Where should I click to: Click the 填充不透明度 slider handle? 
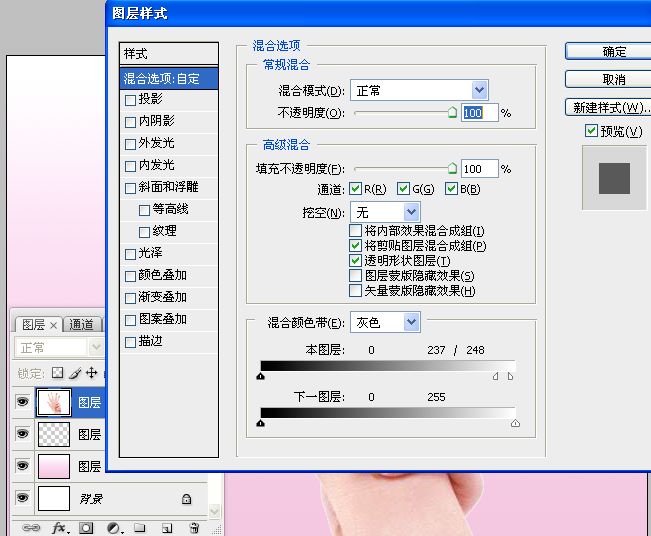point(452,168)
